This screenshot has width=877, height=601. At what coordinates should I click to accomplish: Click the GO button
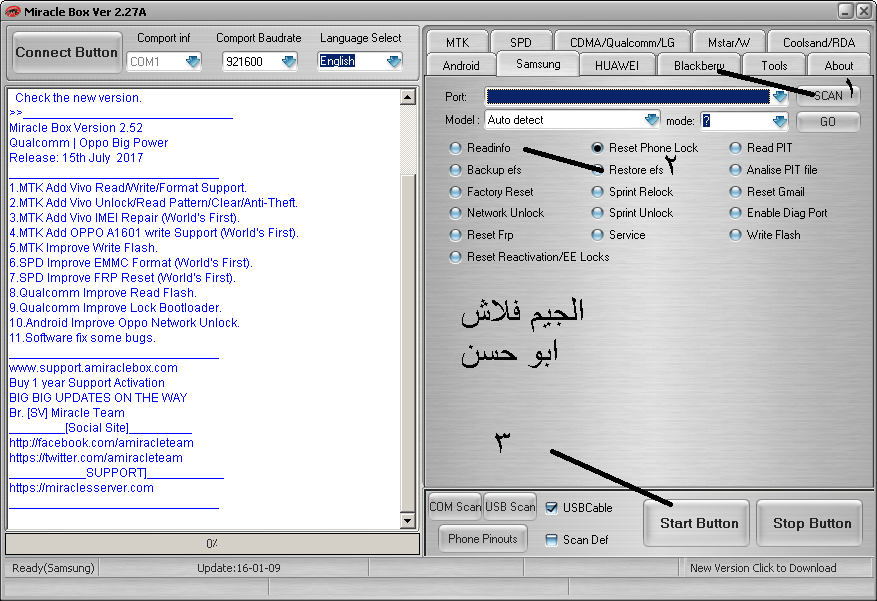[828, 121]
